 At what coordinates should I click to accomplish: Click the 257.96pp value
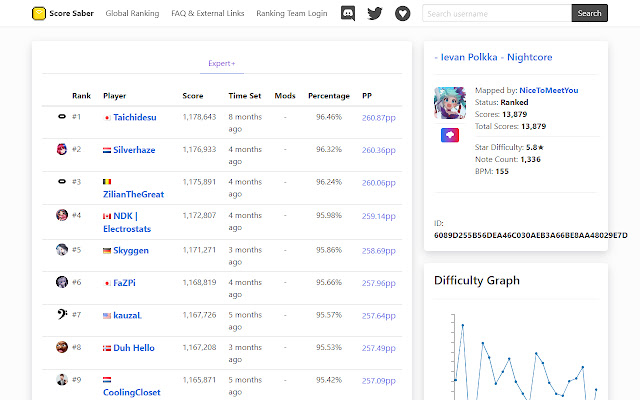(x=379, y=283)
